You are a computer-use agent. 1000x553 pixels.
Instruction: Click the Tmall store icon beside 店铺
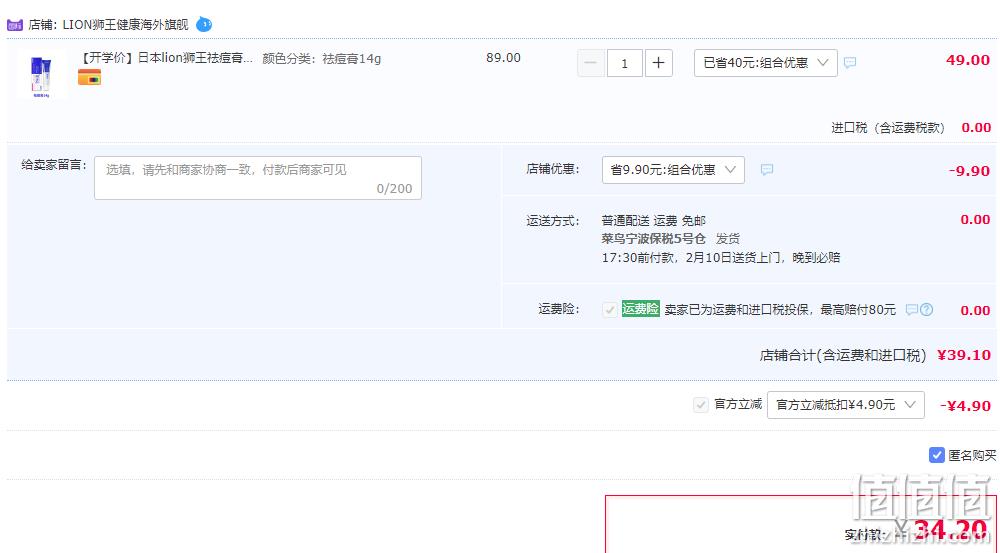coord(15,25)
